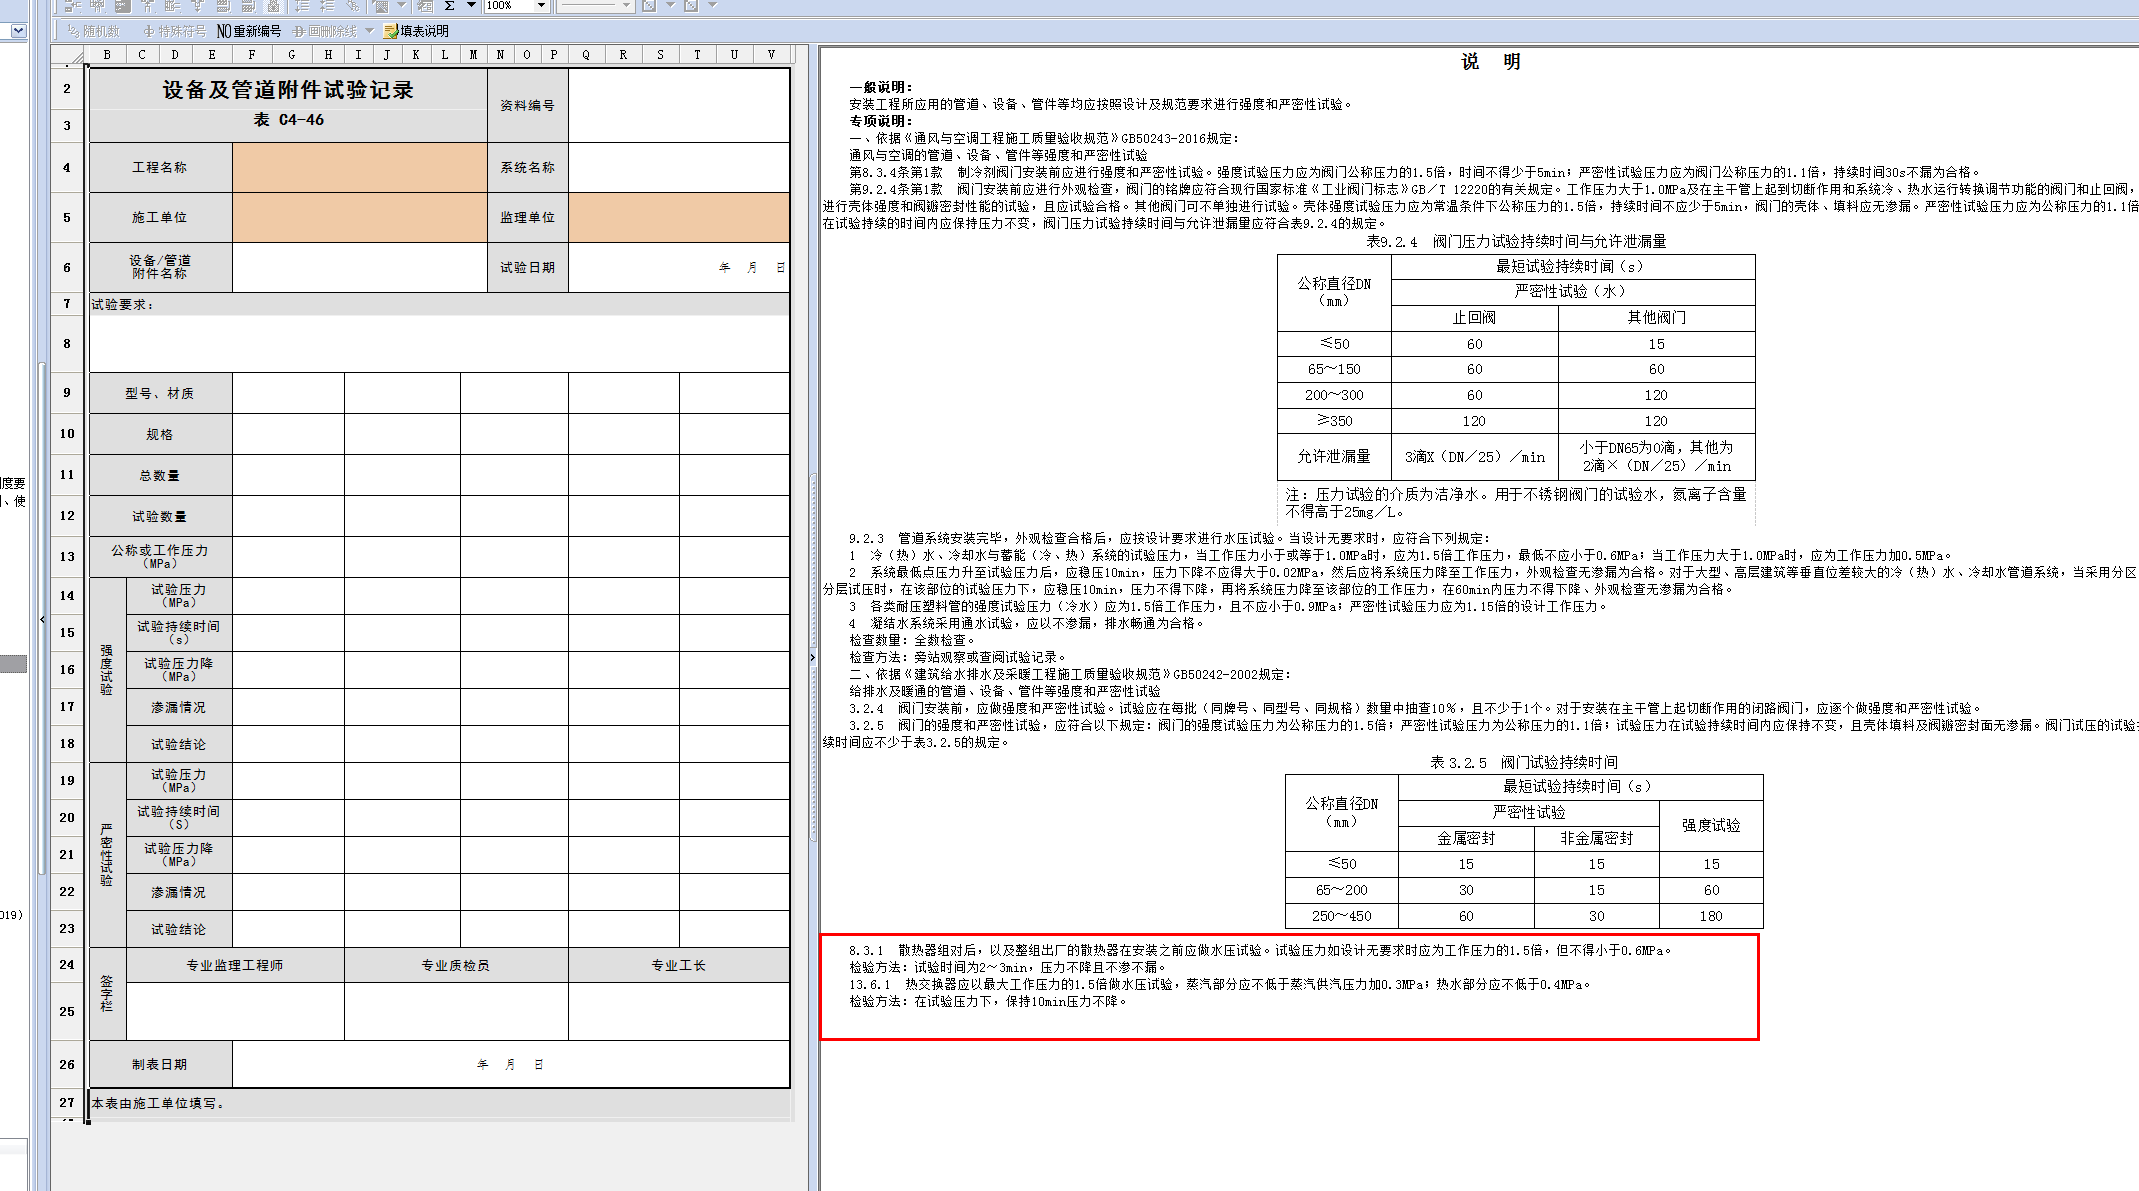Screen dimensions: 2139x1191
Task: Select row header 4
Action: point(67,167)
